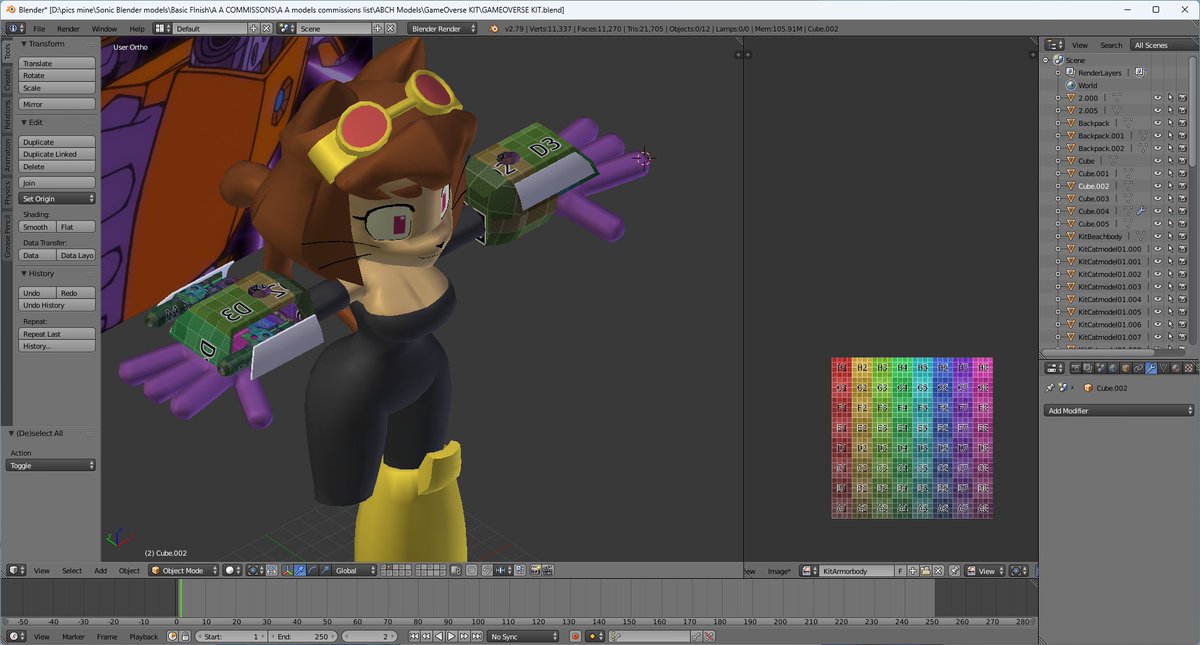This screenshot has width=1200, height=645.
Task: Open File menu
Action: tap(39, 29)
